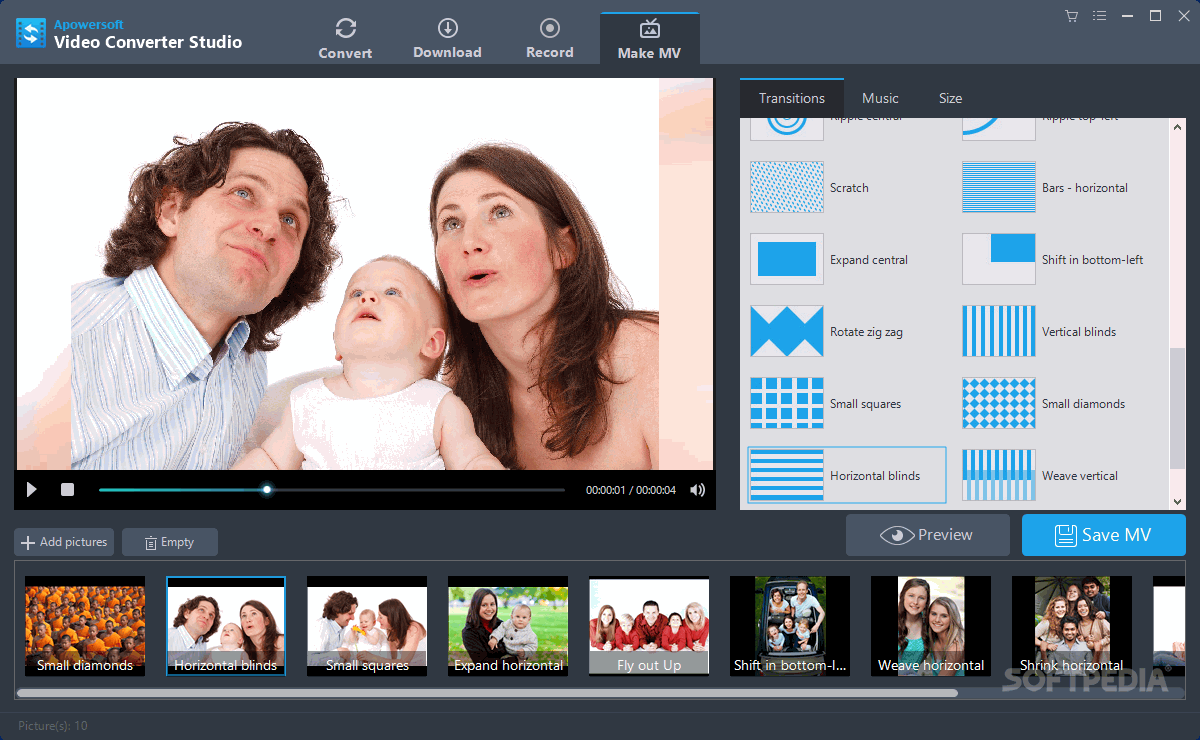Viewport: 1200px width, 740px height.
Task: Click the Preview button
Action: (927, 534)
